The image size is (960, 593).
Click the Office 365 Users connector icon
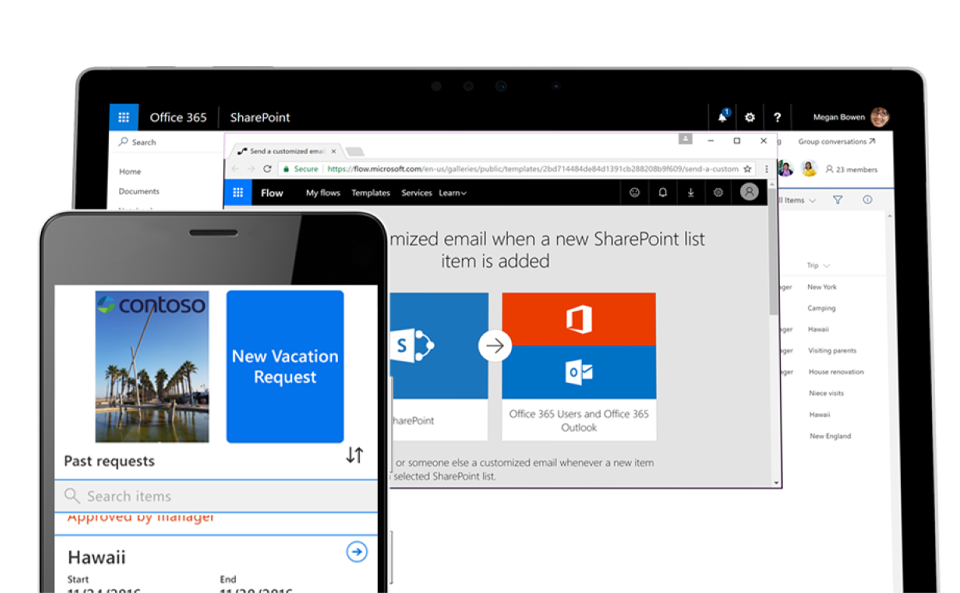(579, 319)
